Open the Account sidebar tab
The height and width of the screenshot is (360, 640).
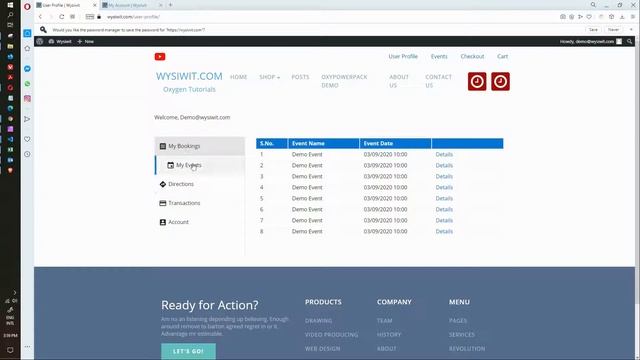200,222
